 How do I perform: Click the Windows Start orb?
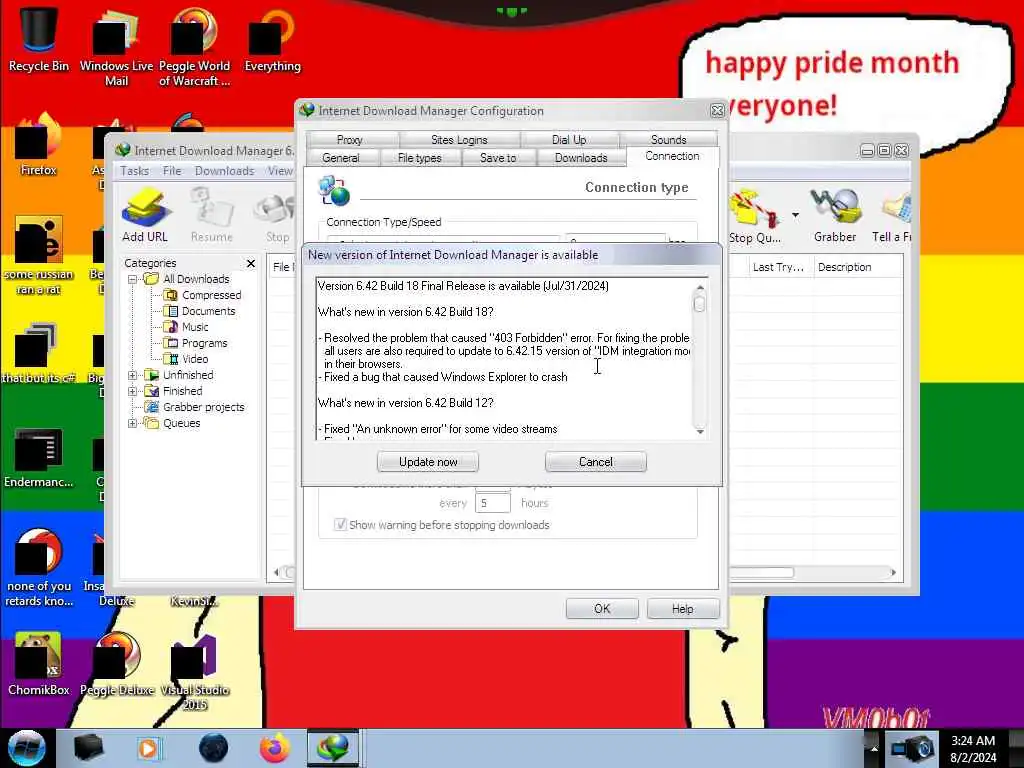click(27, 748)
